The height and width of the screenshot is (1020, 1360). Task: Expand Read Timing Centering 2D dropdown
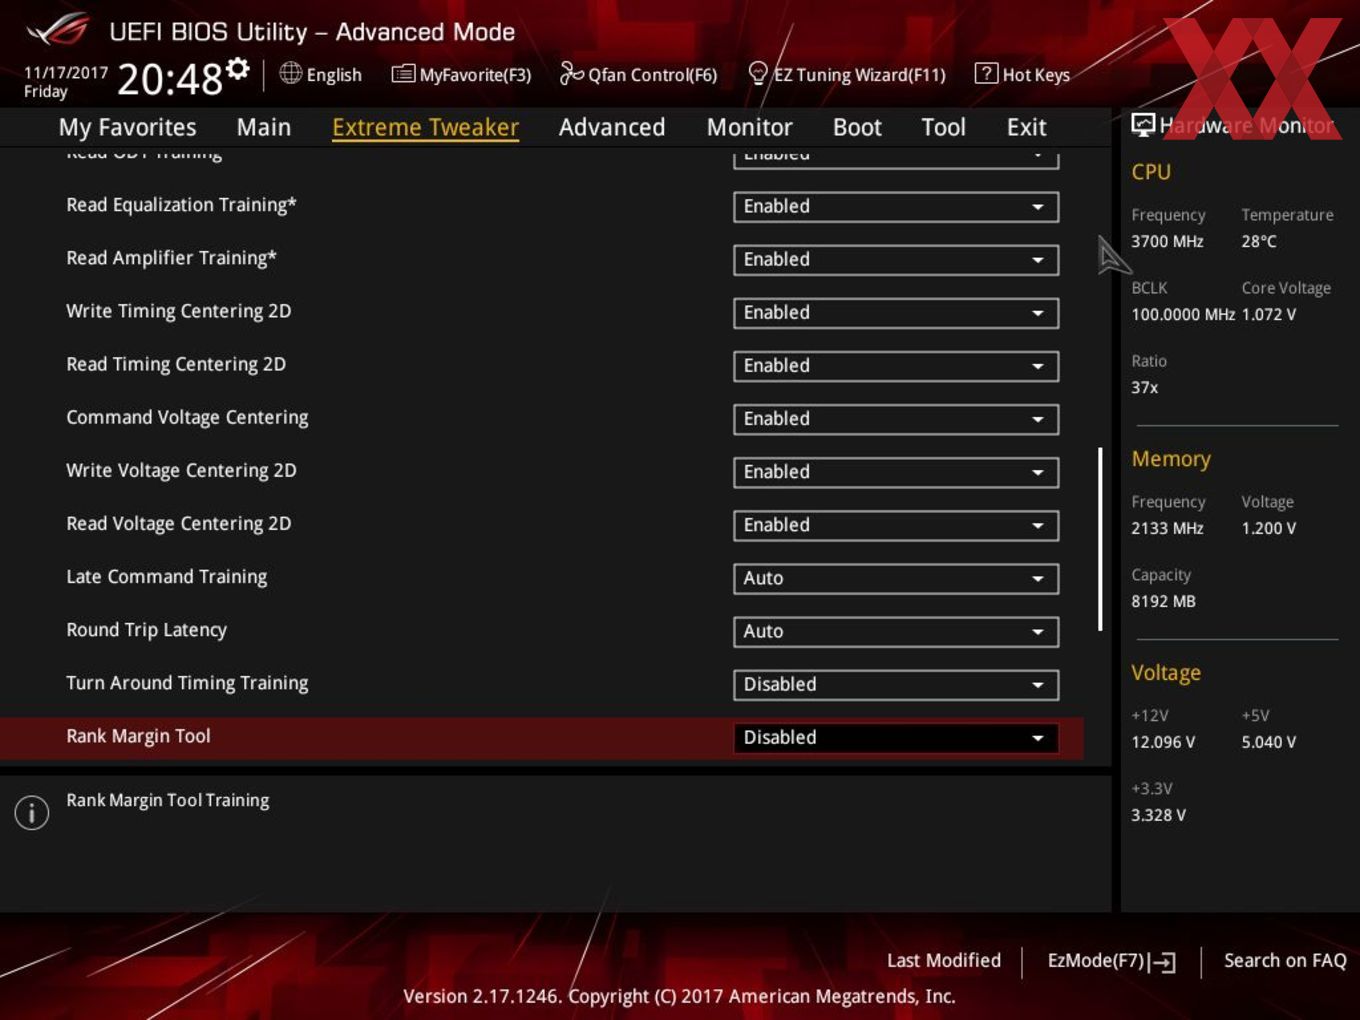click(896, 365)
